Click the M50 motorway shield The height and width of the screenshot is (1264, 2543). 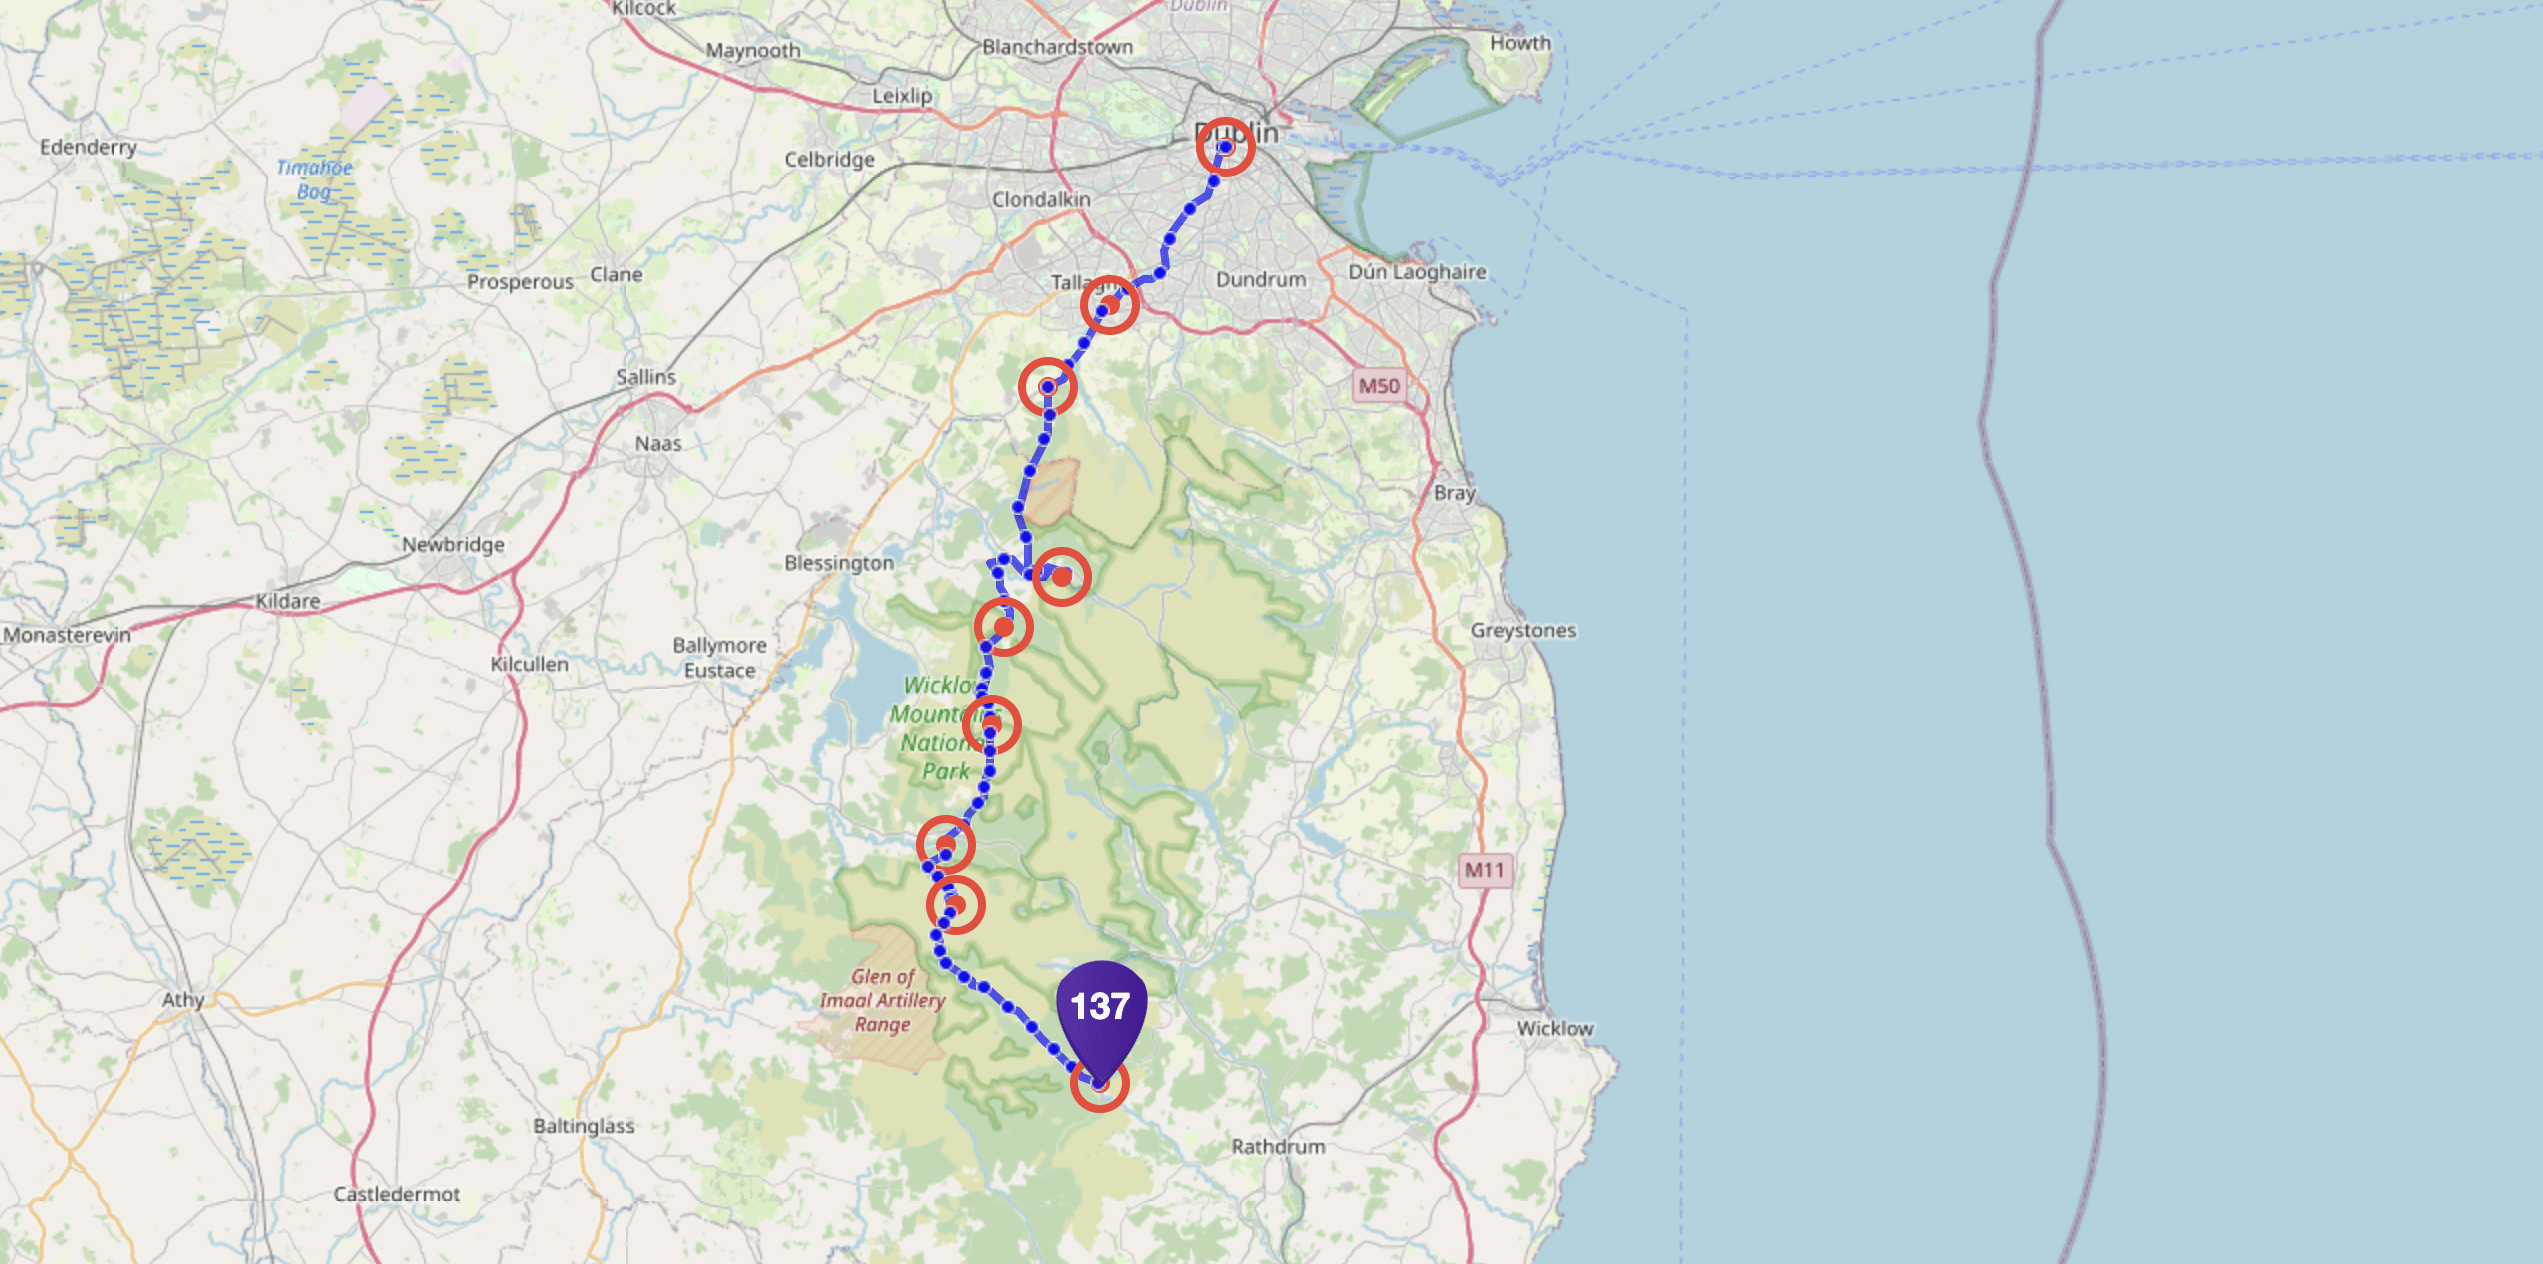[x=1379, y=386]
